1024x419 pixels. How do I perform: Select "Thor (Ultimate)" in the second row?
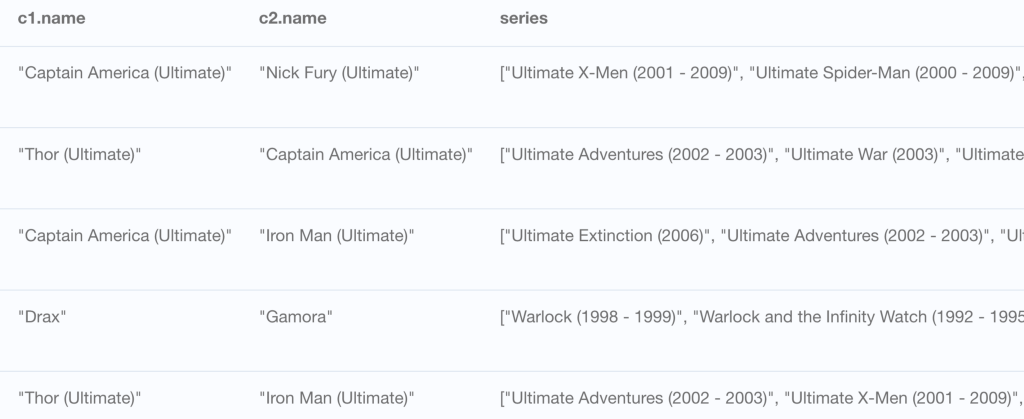[79, 155]
